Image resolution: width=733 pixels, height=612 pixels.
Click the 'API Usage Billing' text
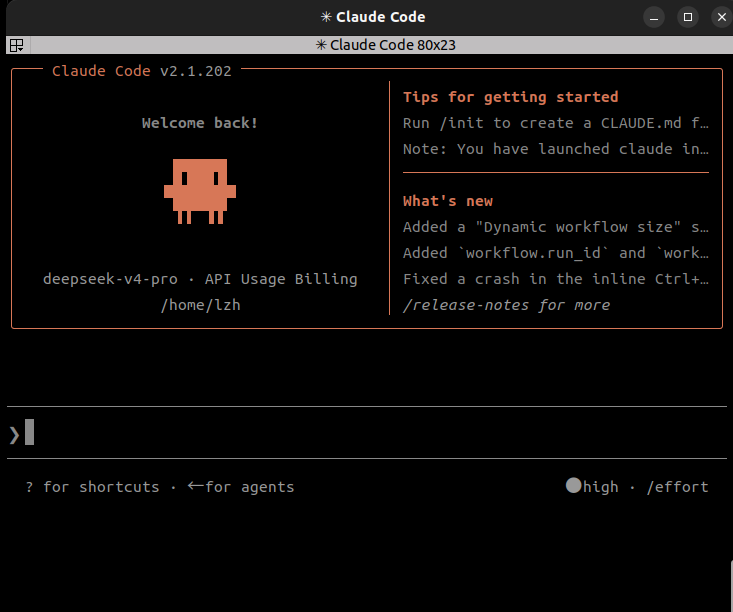click(x=281, y=279)
